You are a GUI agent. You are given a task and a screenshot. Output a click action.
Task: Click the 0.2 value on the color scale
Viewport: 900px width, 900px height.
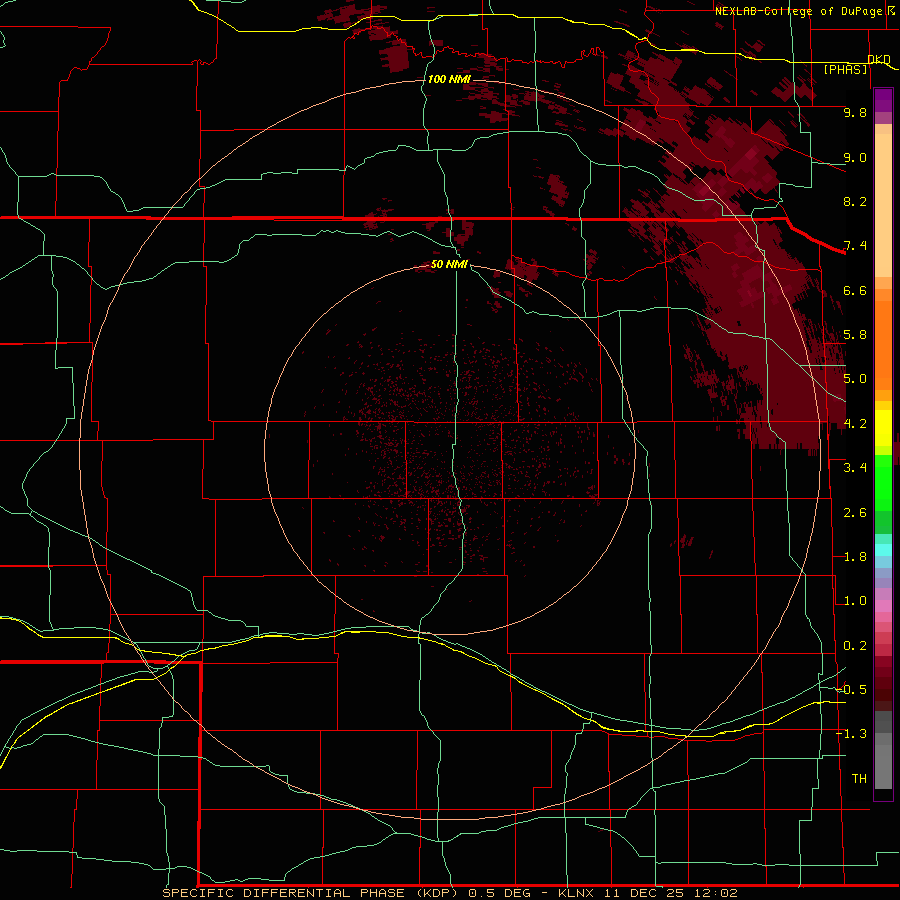(x=855, y=646)
